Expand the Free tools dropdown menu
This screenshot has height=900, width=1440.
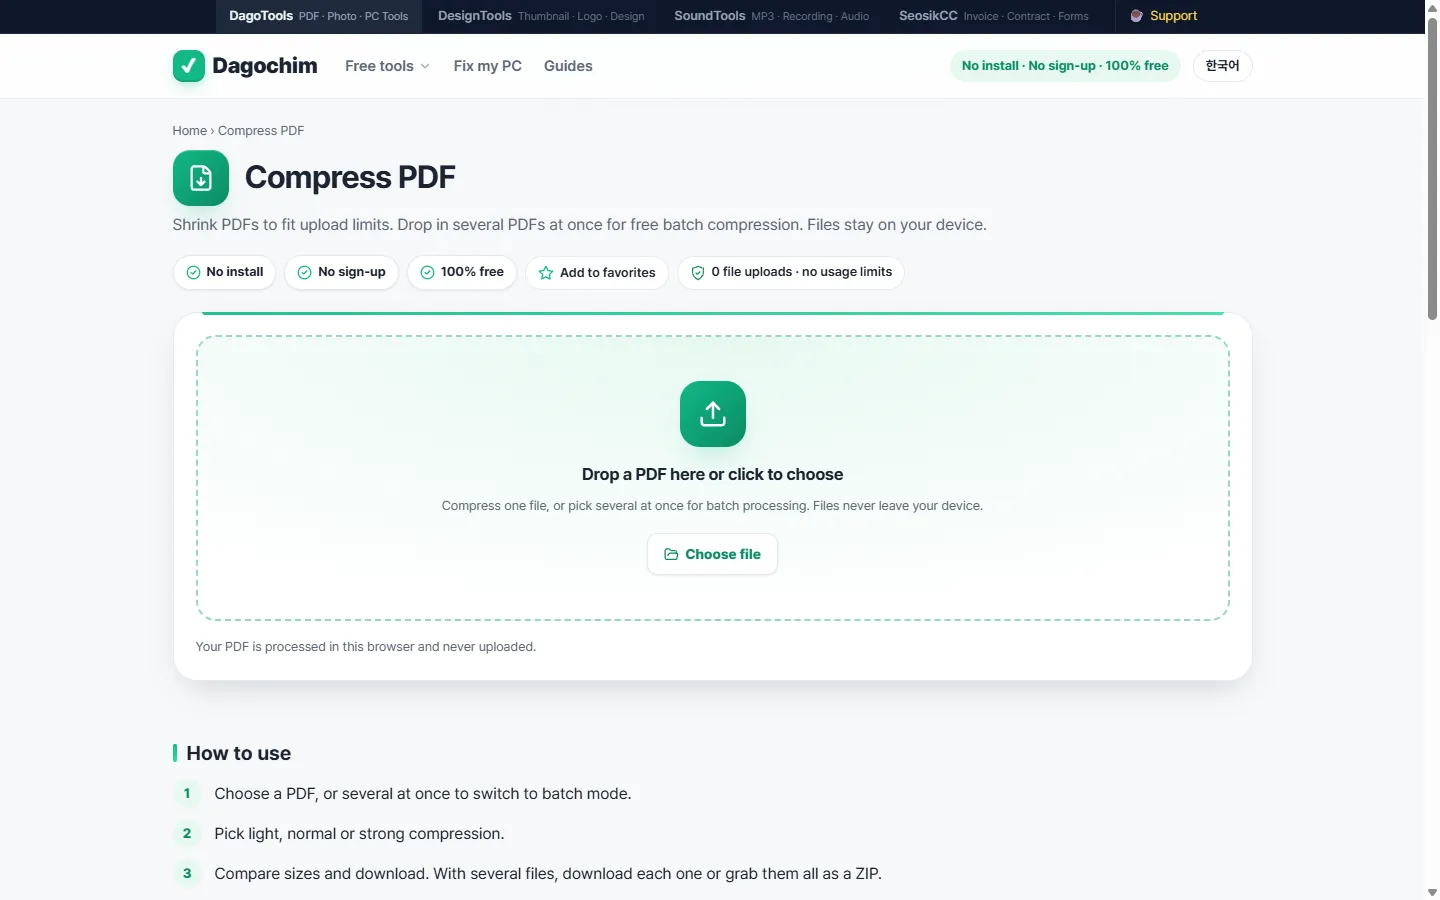coord(387,66)
